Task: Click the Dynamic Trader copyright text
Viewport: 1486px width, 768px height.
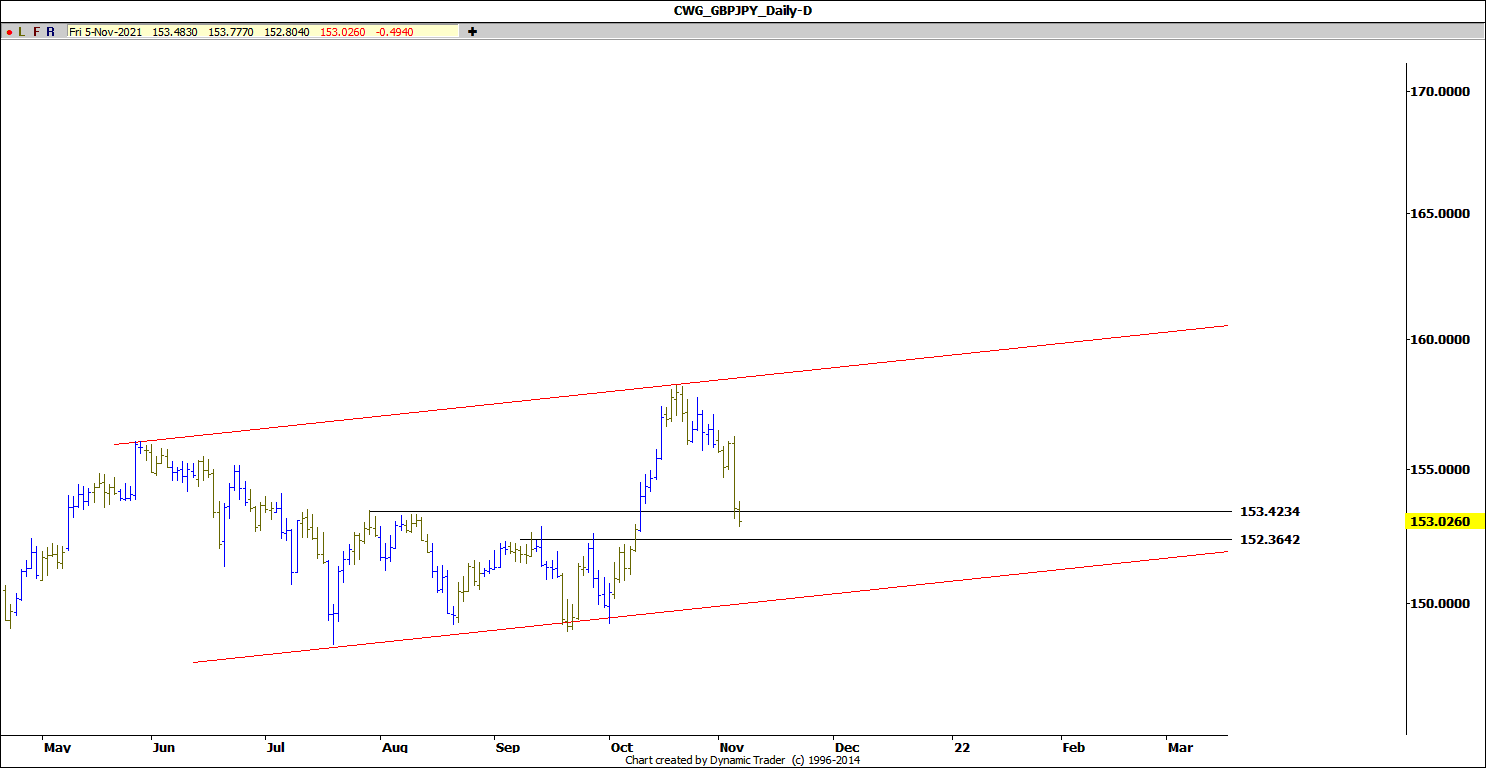Action: point(742,760)
